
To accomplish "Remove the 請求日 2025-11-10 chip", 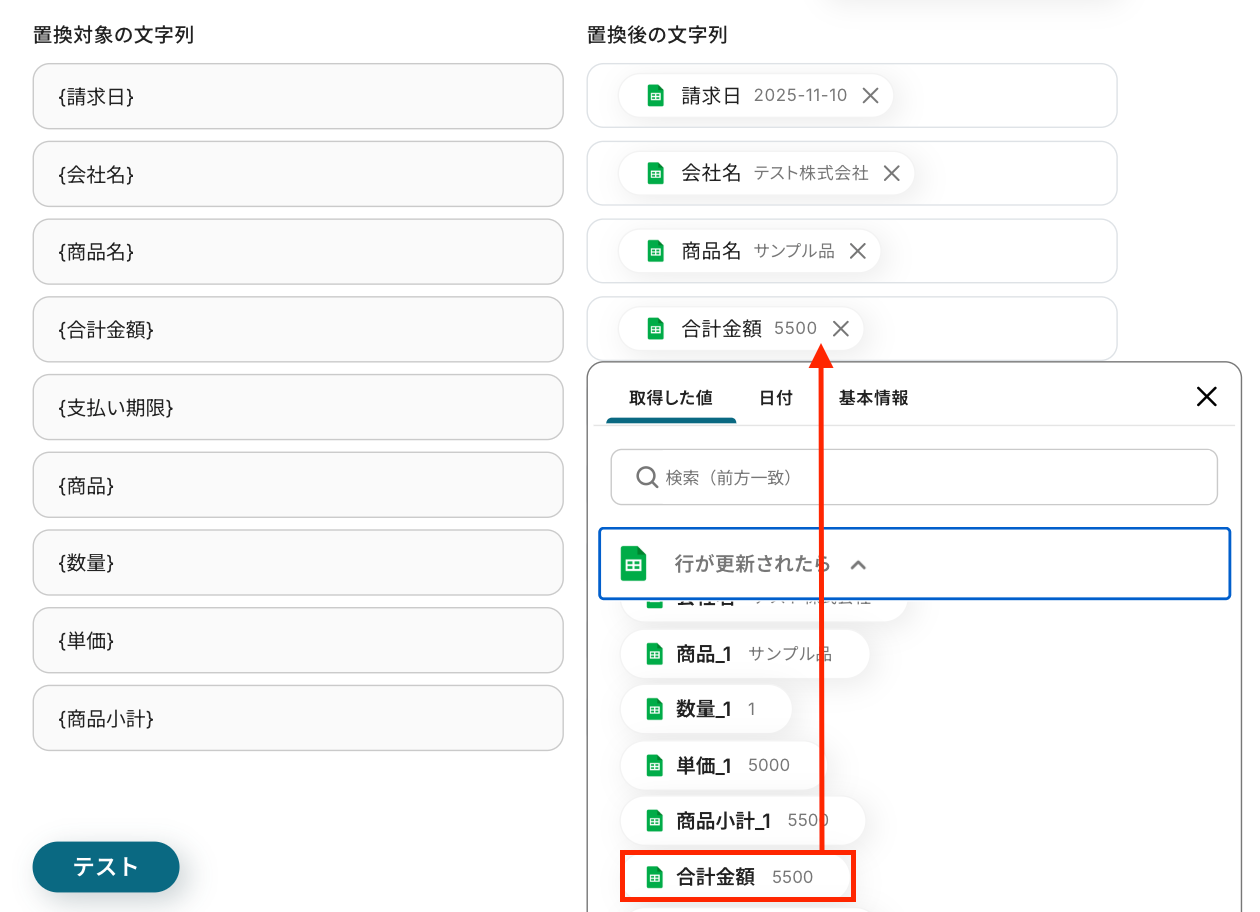I will pos(870,96).
